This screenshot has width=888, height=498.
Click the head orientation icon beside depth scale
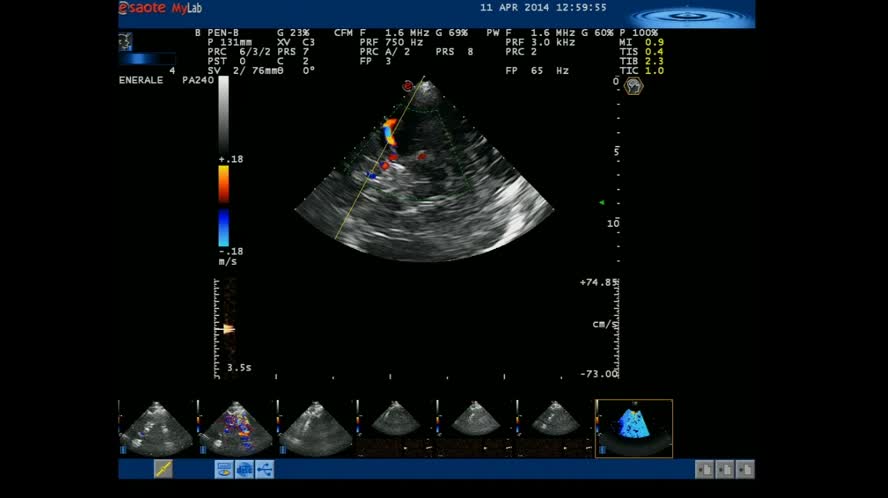(633, 87)
